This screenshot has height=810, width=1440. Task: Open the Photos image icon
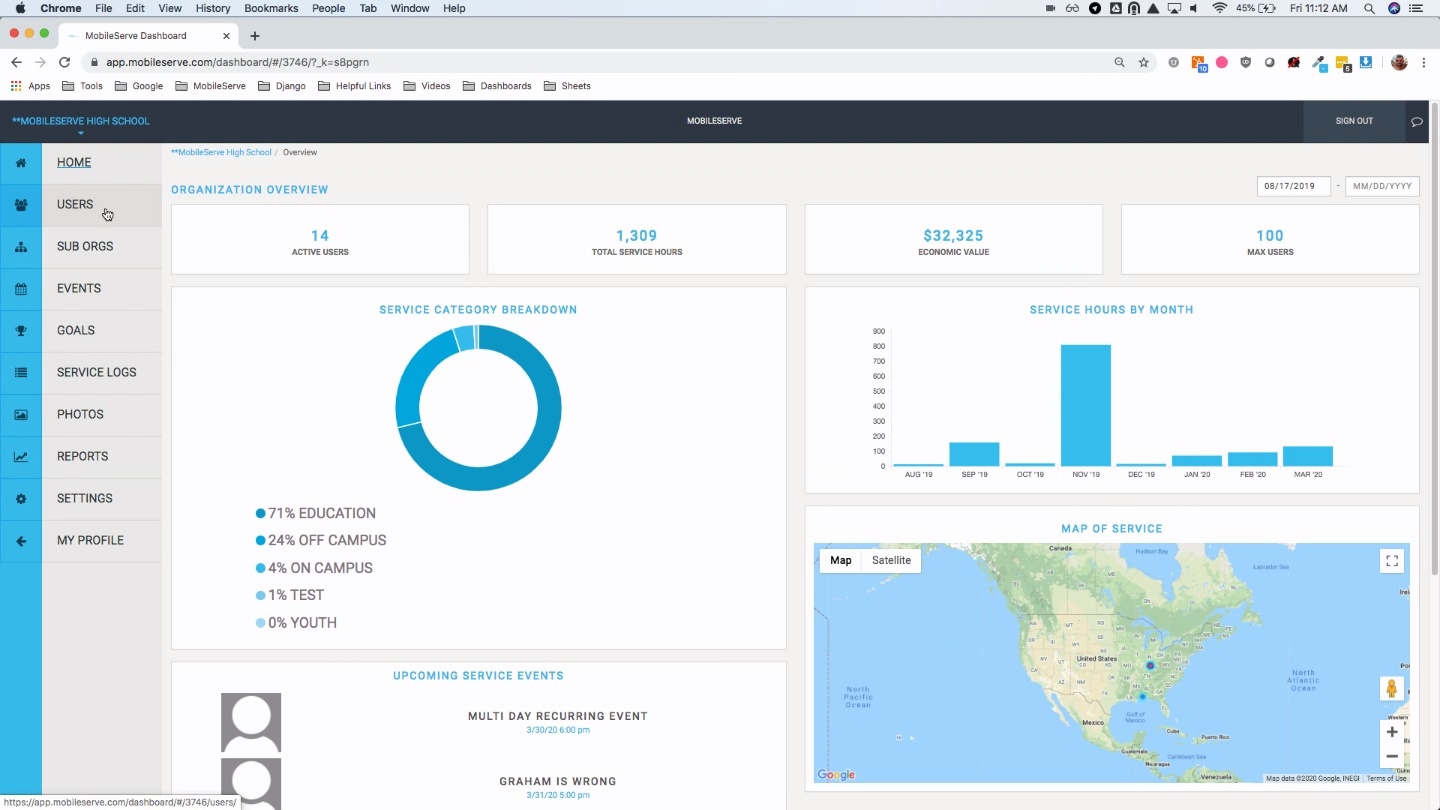pos(21,415)
